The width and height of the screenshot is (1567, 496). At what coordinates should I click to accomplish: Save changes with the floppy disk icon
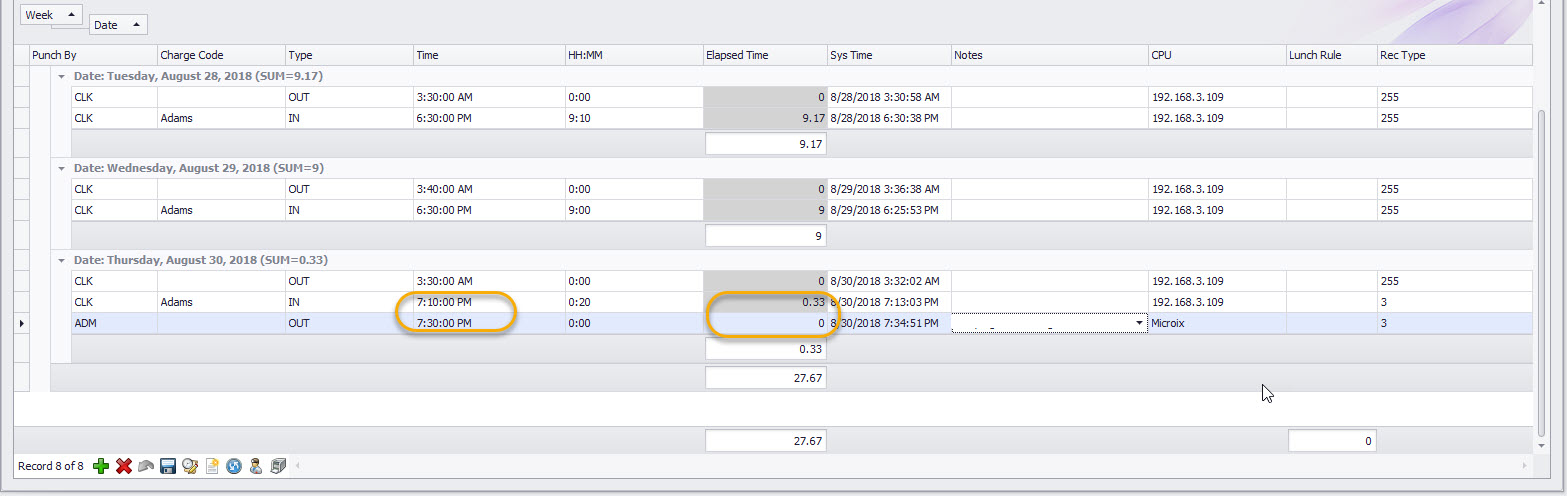[168, 466]
